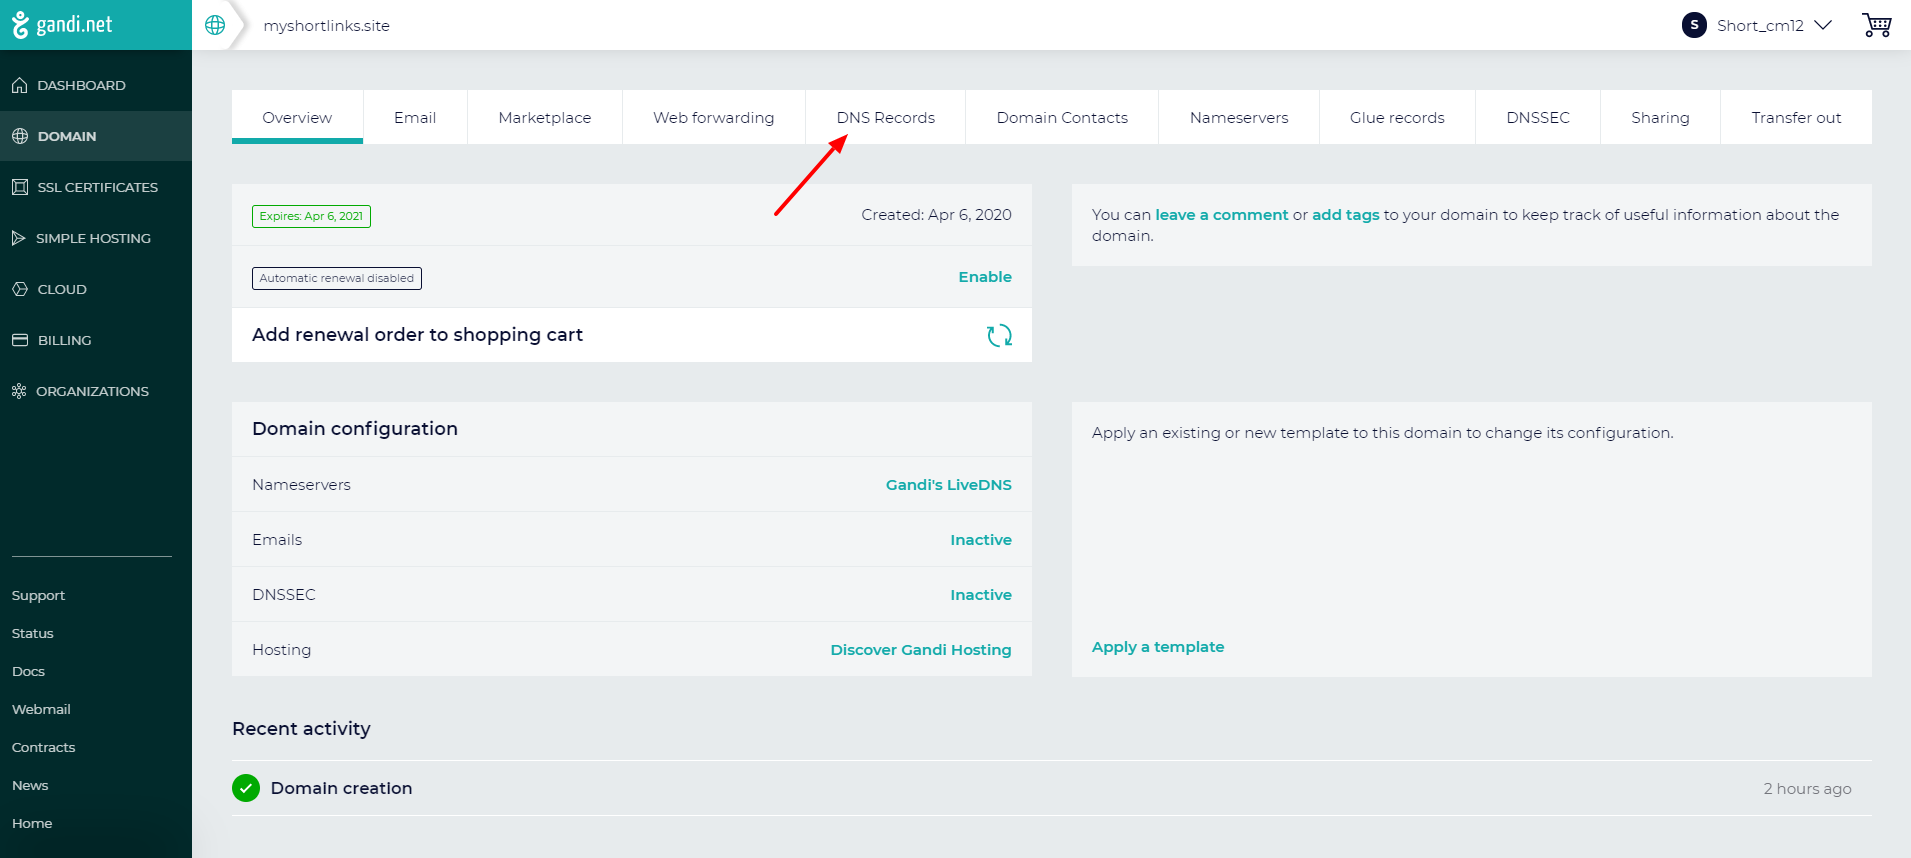Open Dashboard in the sidebar

click(x=96, y=85)
